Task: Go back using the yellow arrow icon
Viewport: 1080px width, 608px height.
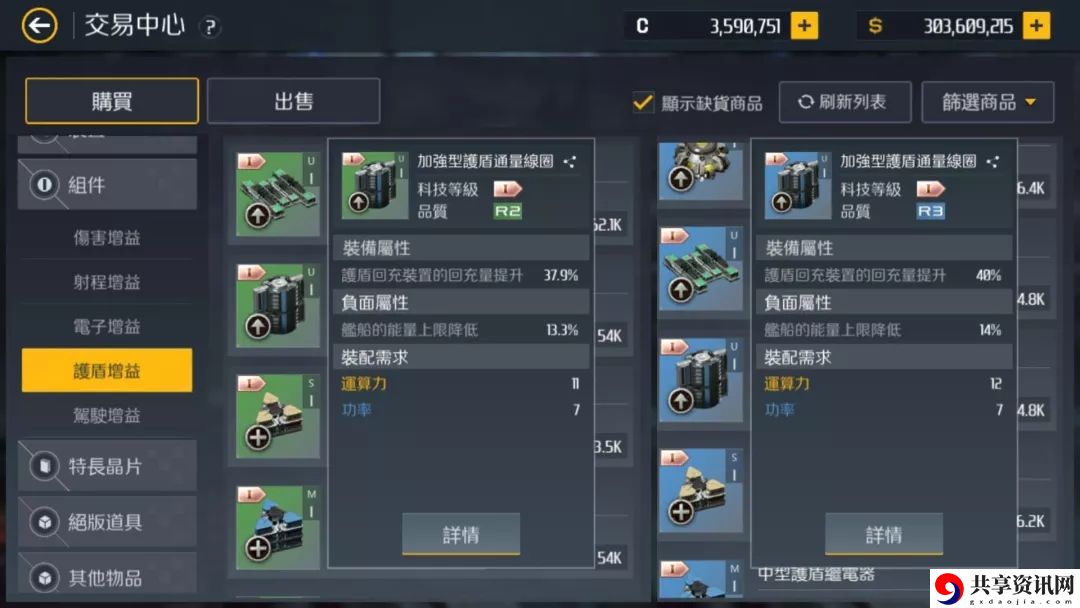Action: [39, 26]
